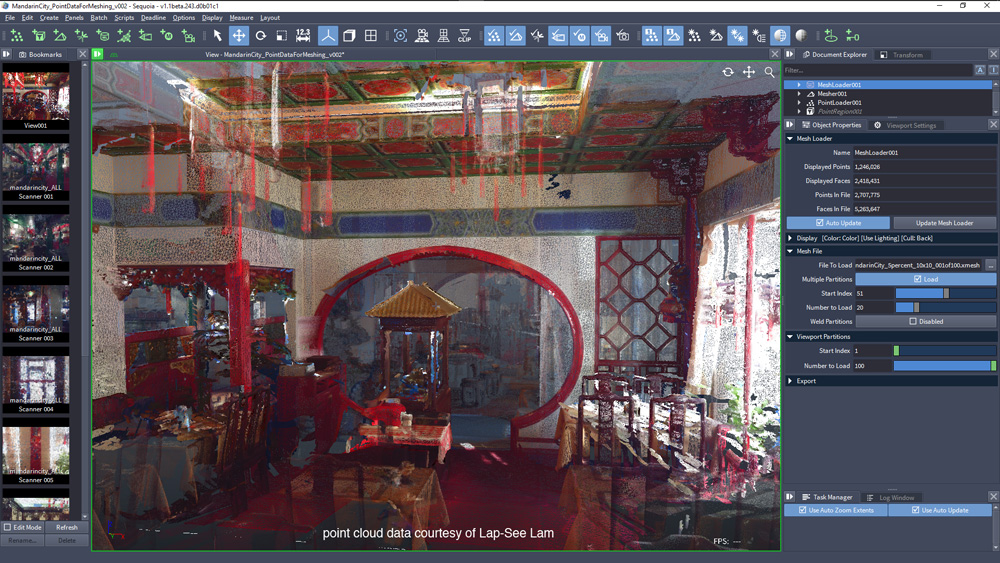Open the Batch menu
The height and width of the screenshot is (563, 1000).
99,18
